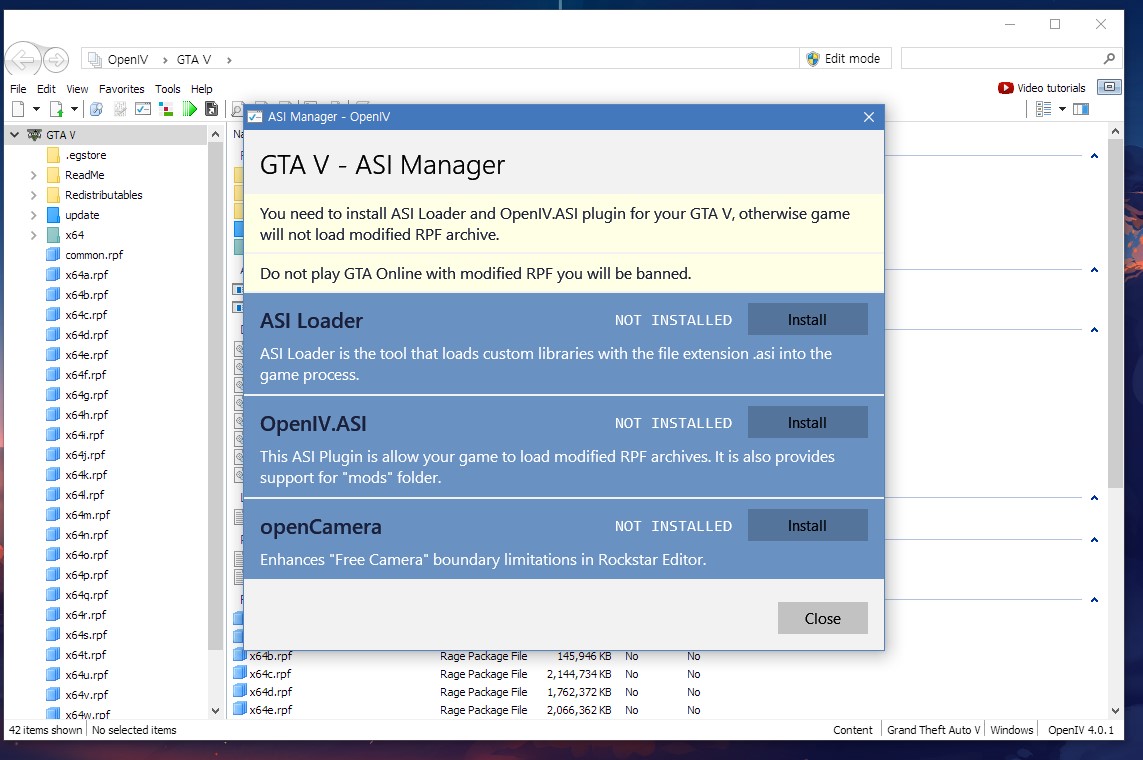Viewport: 1143px width, 760px height.
Task: Open the ASI Manager toolbar icon
Action: click(x=143, y=109)
